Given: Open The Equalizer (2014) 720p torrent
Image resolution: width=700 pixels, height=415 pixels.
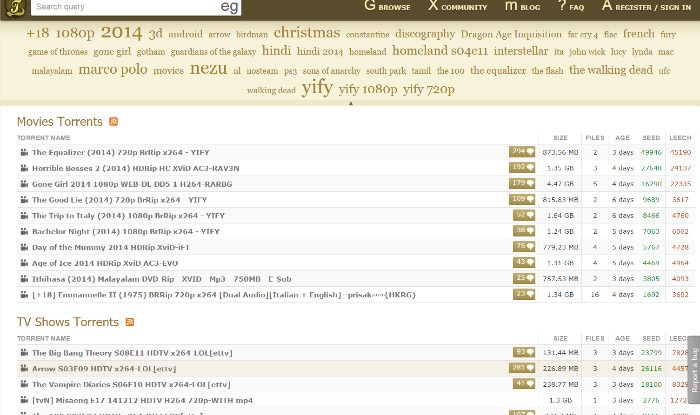Looking at the screenshot, I should click(x=121, y=152).
